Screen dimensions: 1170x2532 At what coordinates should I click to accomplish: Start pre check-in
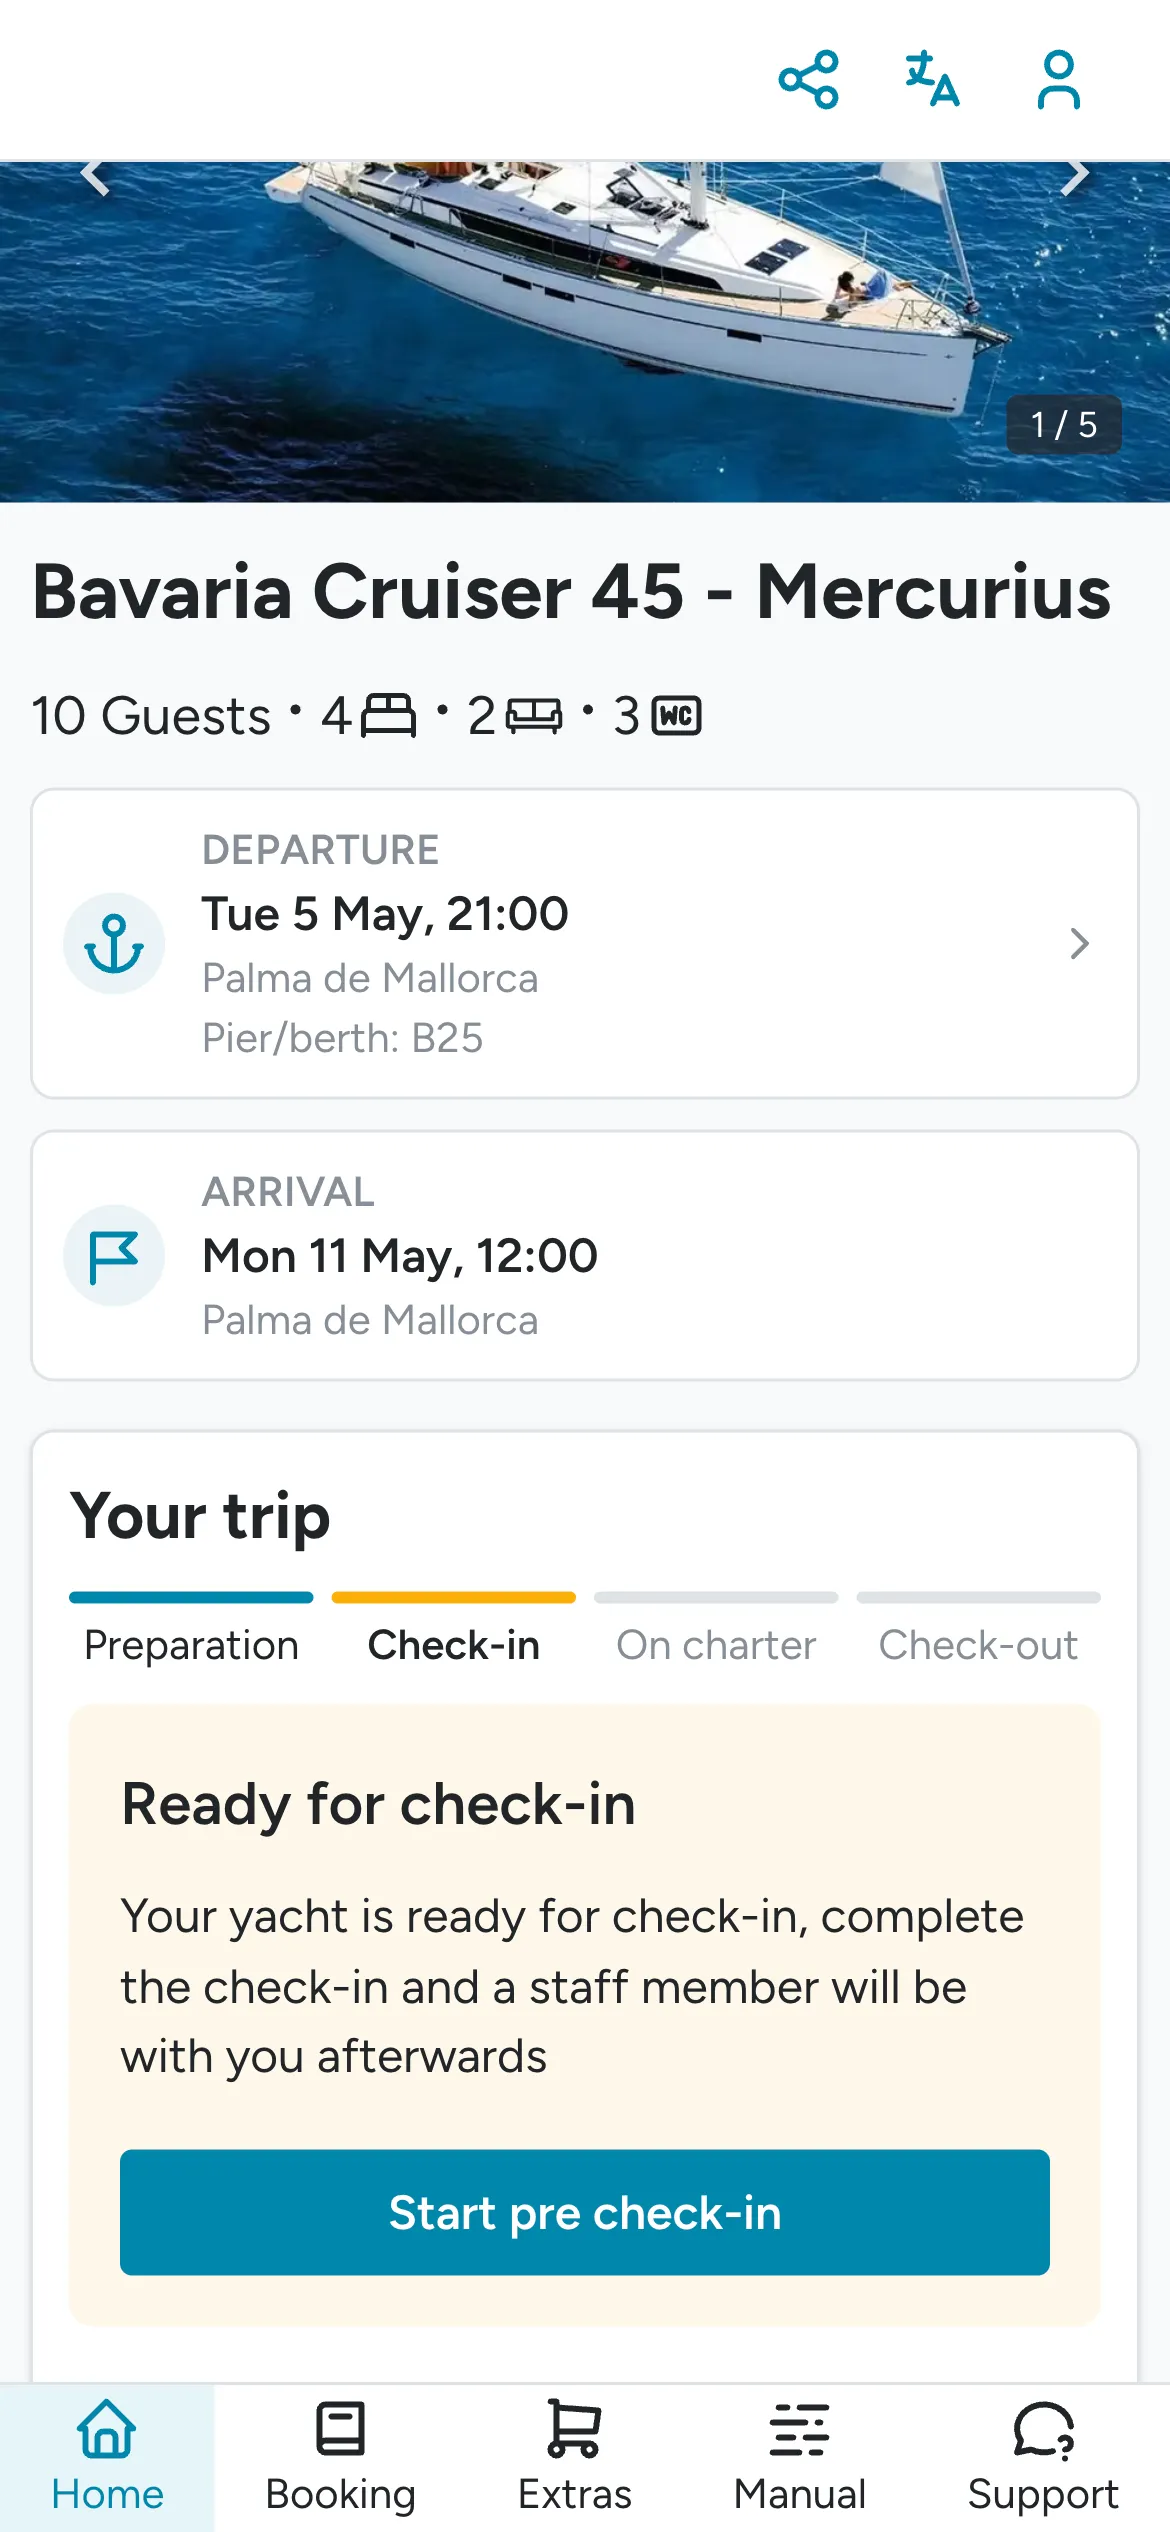pyautogui.click(x=585, y=2212)
